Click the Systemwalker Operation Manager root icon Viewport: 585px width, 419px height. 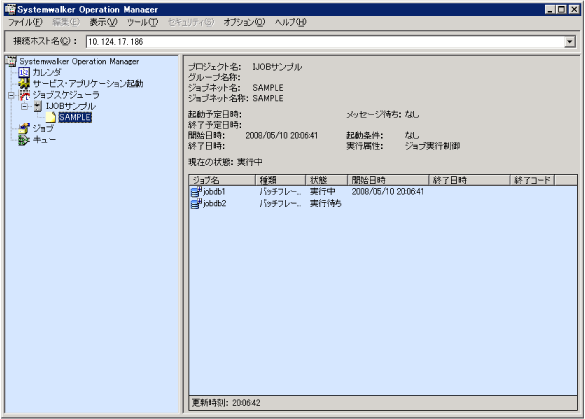click(11, 61)
